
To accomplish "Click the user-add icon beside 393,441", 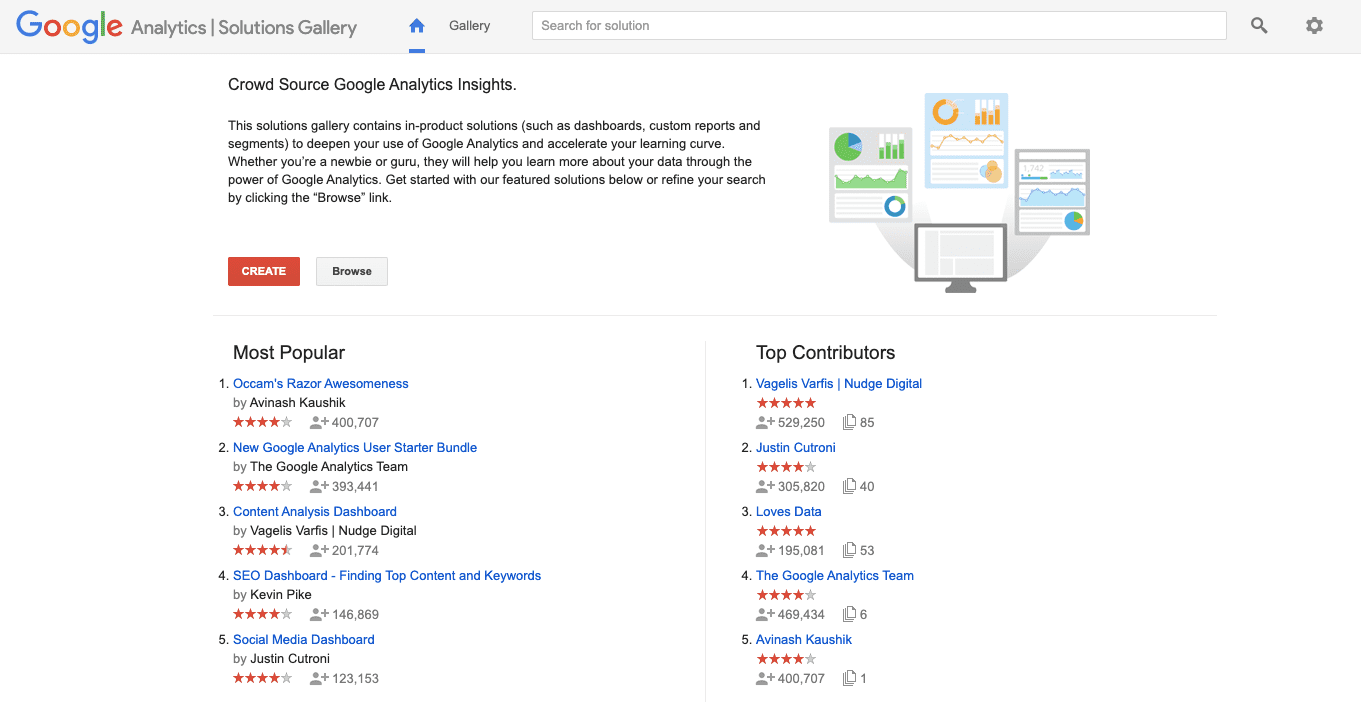I will click(319, 486).
